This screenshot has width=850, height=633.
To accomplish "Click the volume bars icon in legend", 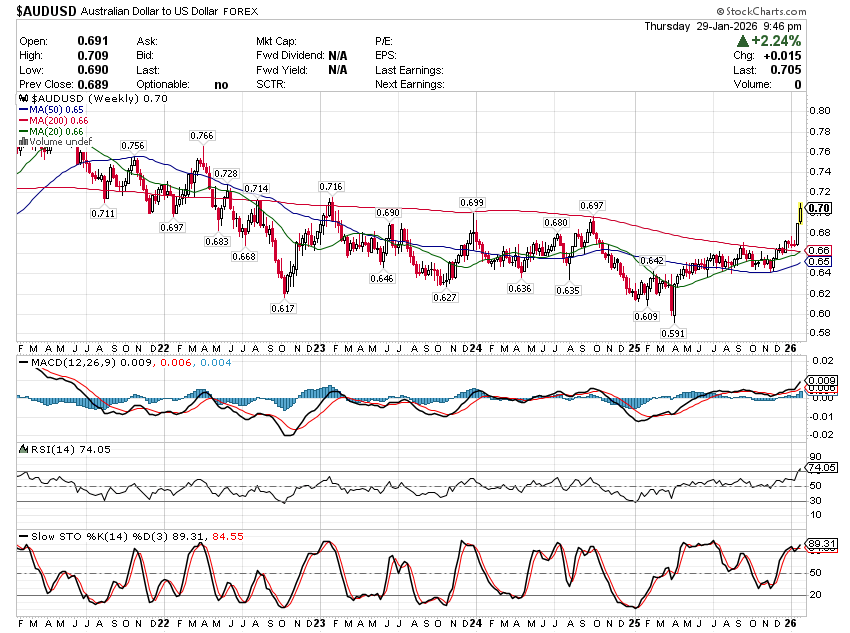I will tap(22, 143).
